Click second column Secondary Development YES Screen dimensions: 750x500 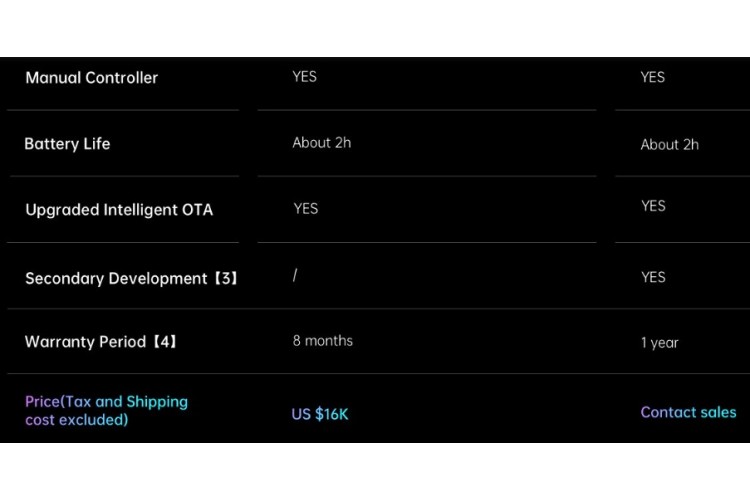tap(653, 277)
